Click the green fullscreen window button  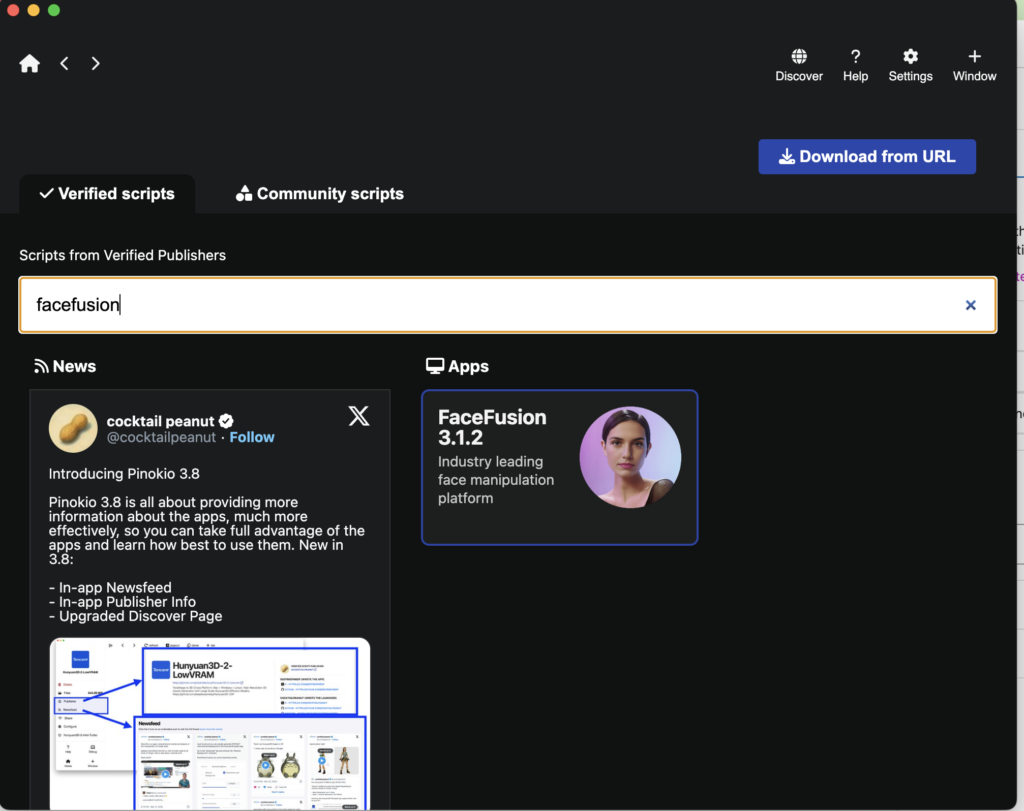(x=54, y=10)
